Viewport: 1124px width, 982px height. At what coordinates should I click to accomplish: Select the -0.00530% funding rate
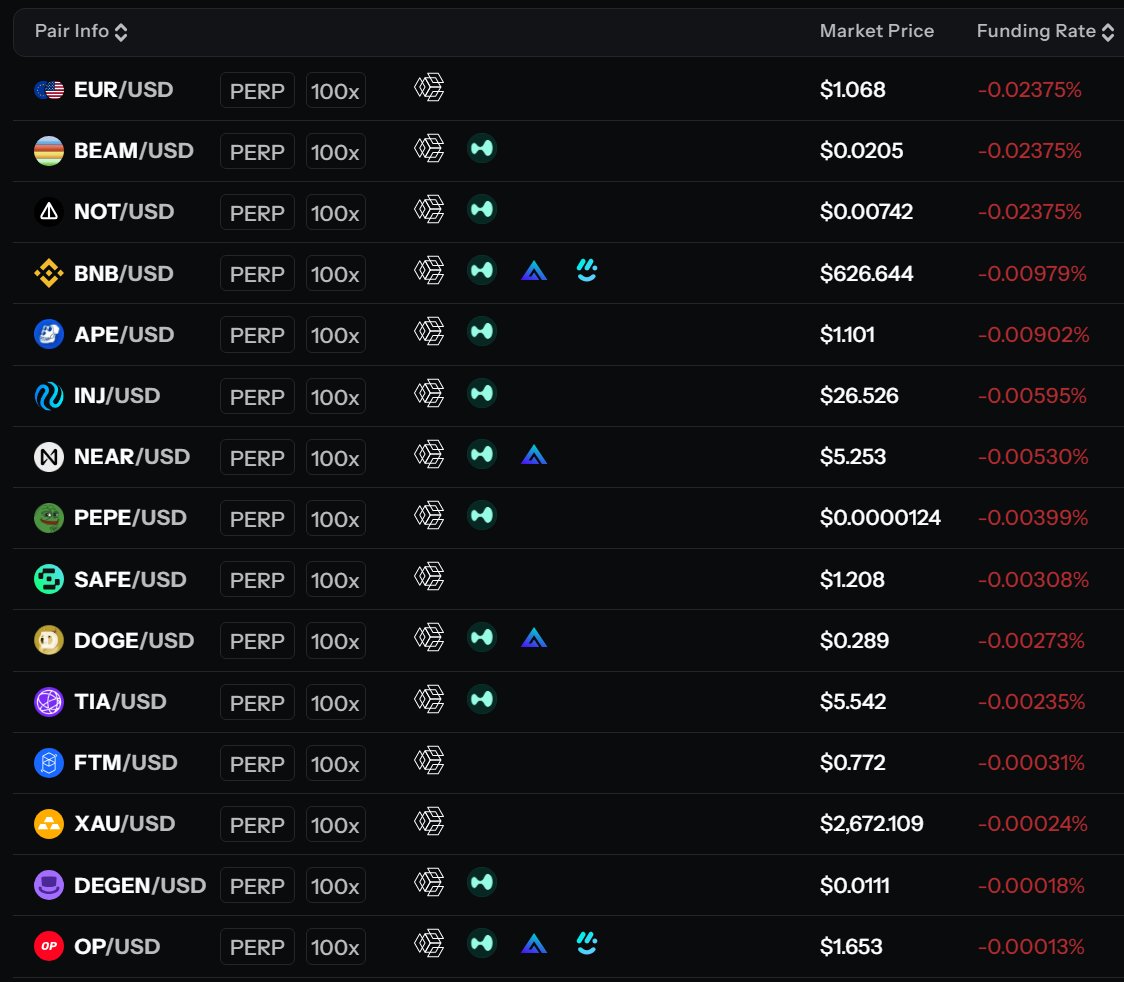(1033, 457)
